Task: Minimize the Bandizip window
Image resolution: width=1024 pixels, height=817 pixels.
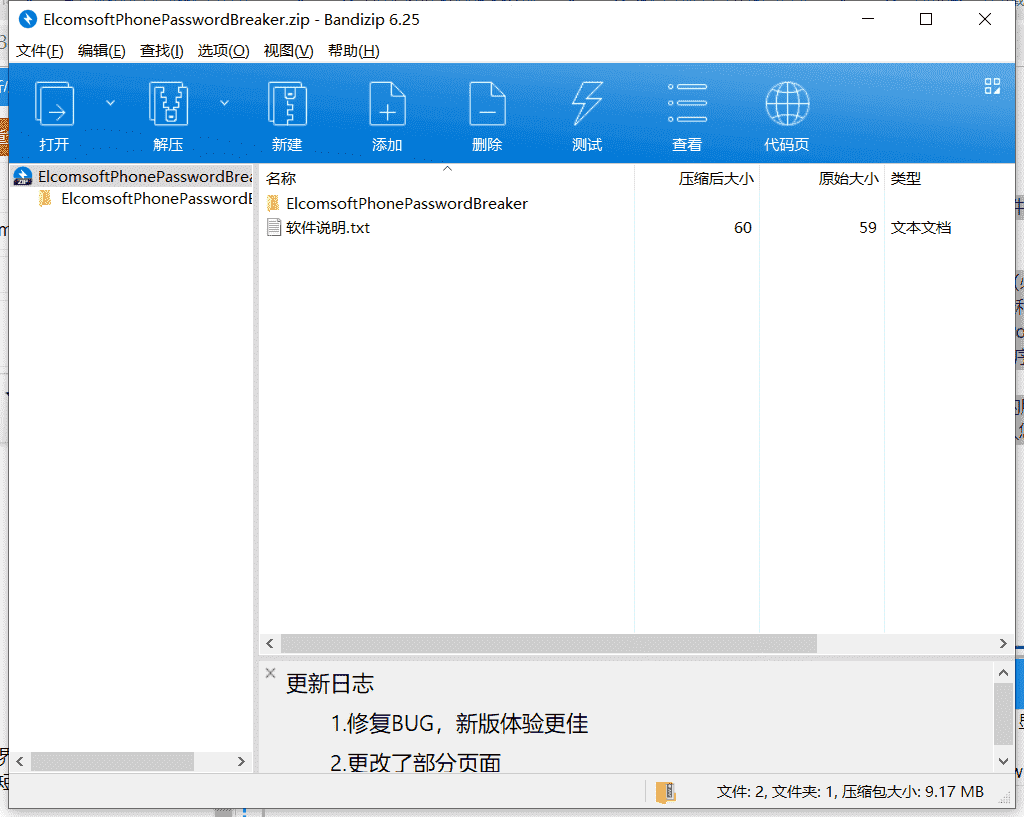Action: pos(868,19)
